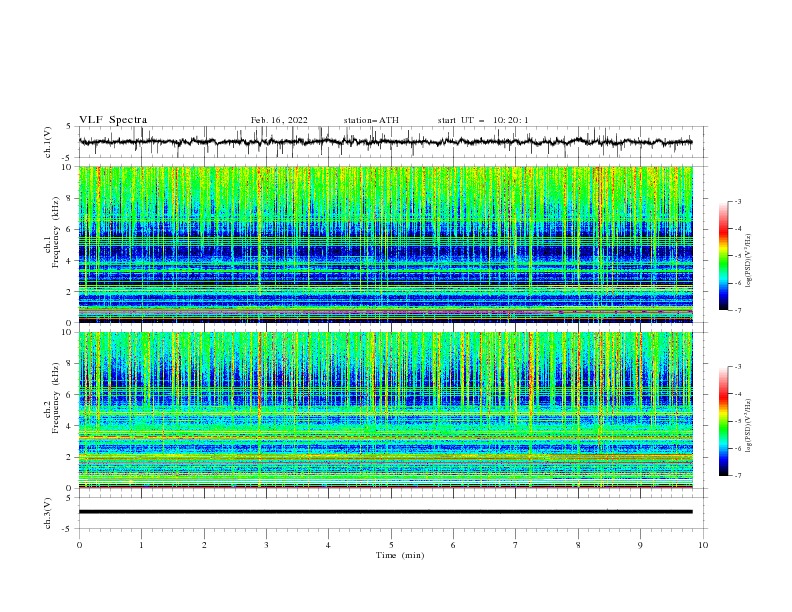Click the 'ch.3(V)' axis label
The width and height of the screenshot is (792, 612).
tap(48, 513)
